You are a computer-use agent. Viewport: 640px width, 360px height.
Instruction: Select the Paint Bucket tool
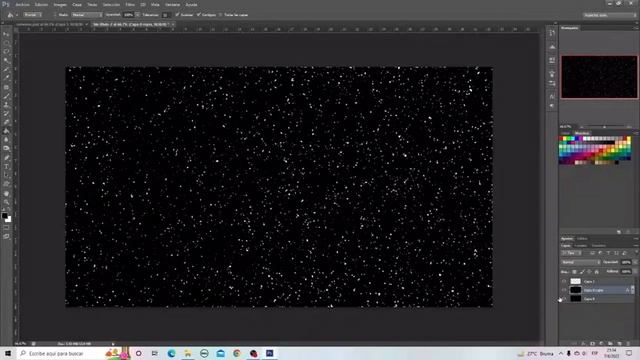(x=7, y=131)
